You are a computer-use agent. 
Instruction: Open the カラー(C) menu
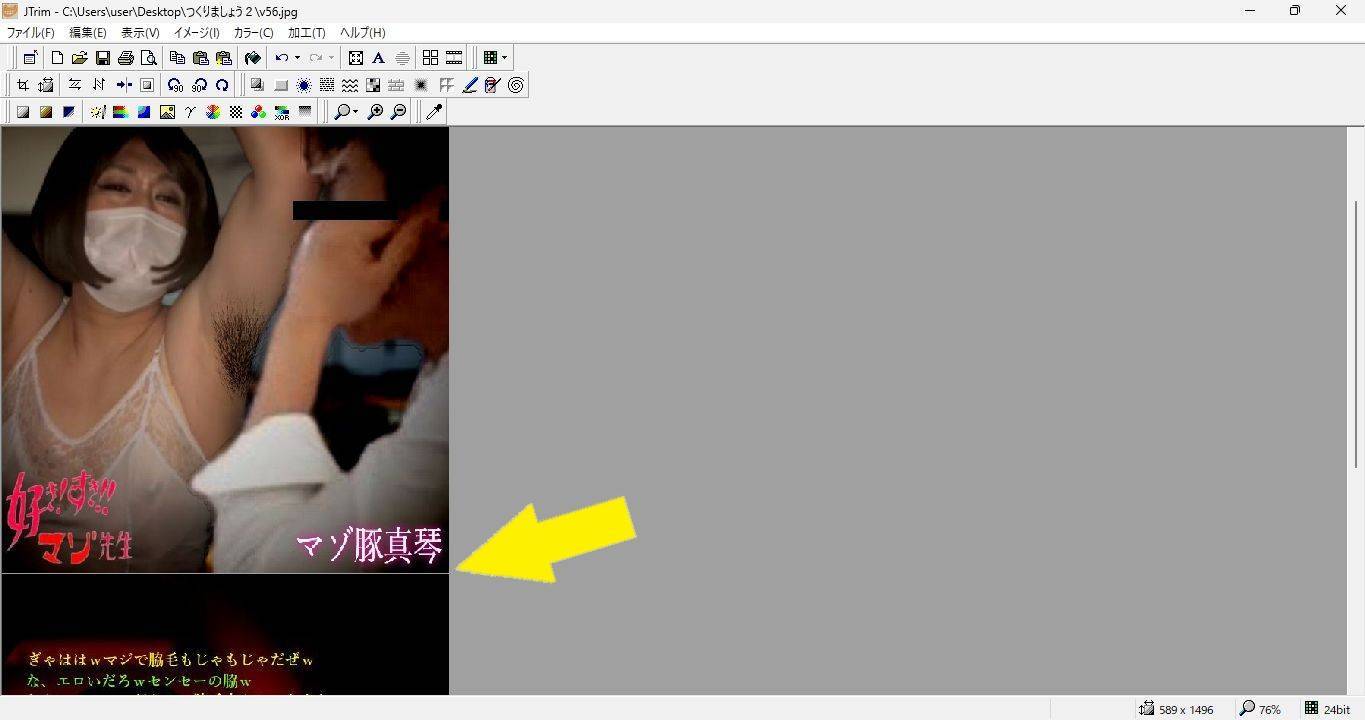253,33
